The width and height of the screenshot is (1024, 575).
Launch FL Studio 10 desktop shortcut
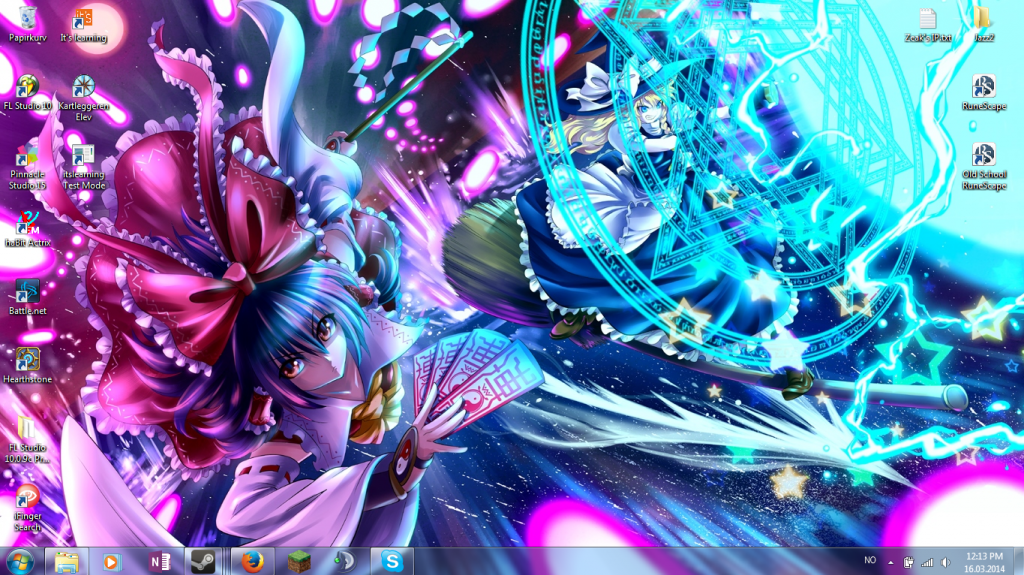pos(28,88)
